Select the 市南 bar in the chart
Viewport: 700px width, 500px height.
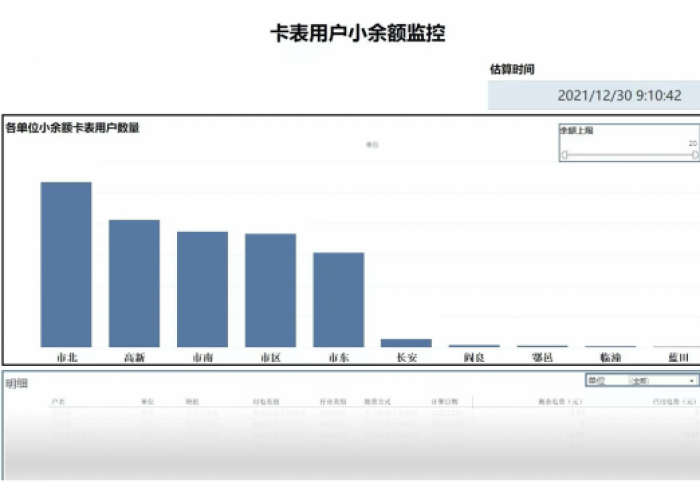(x=202, y=289)
